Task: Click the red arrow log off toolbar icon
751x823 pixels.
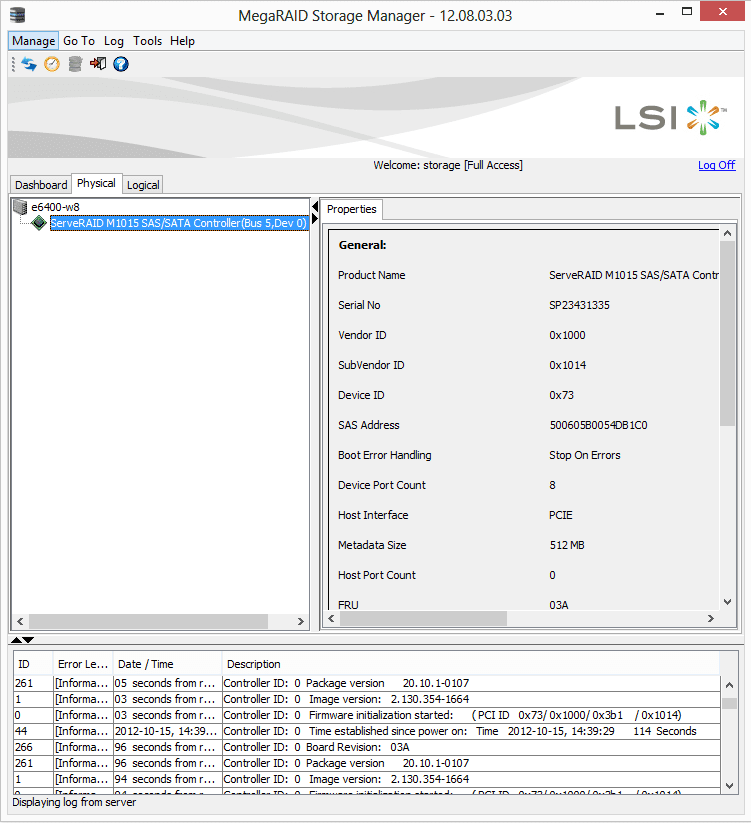Action: tap(98, 64)
